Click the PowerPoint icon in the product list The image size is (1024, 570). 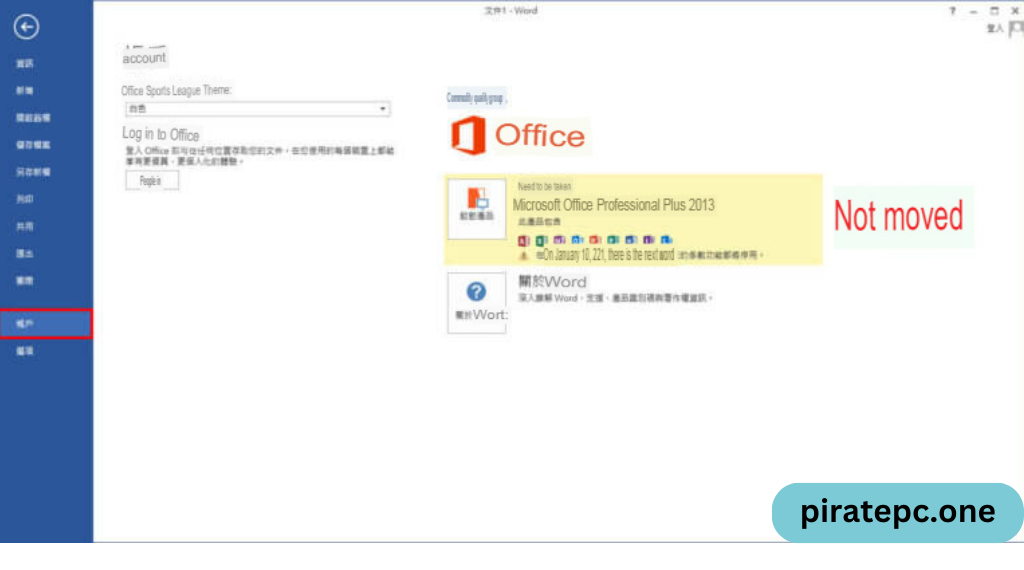(595, 240)
